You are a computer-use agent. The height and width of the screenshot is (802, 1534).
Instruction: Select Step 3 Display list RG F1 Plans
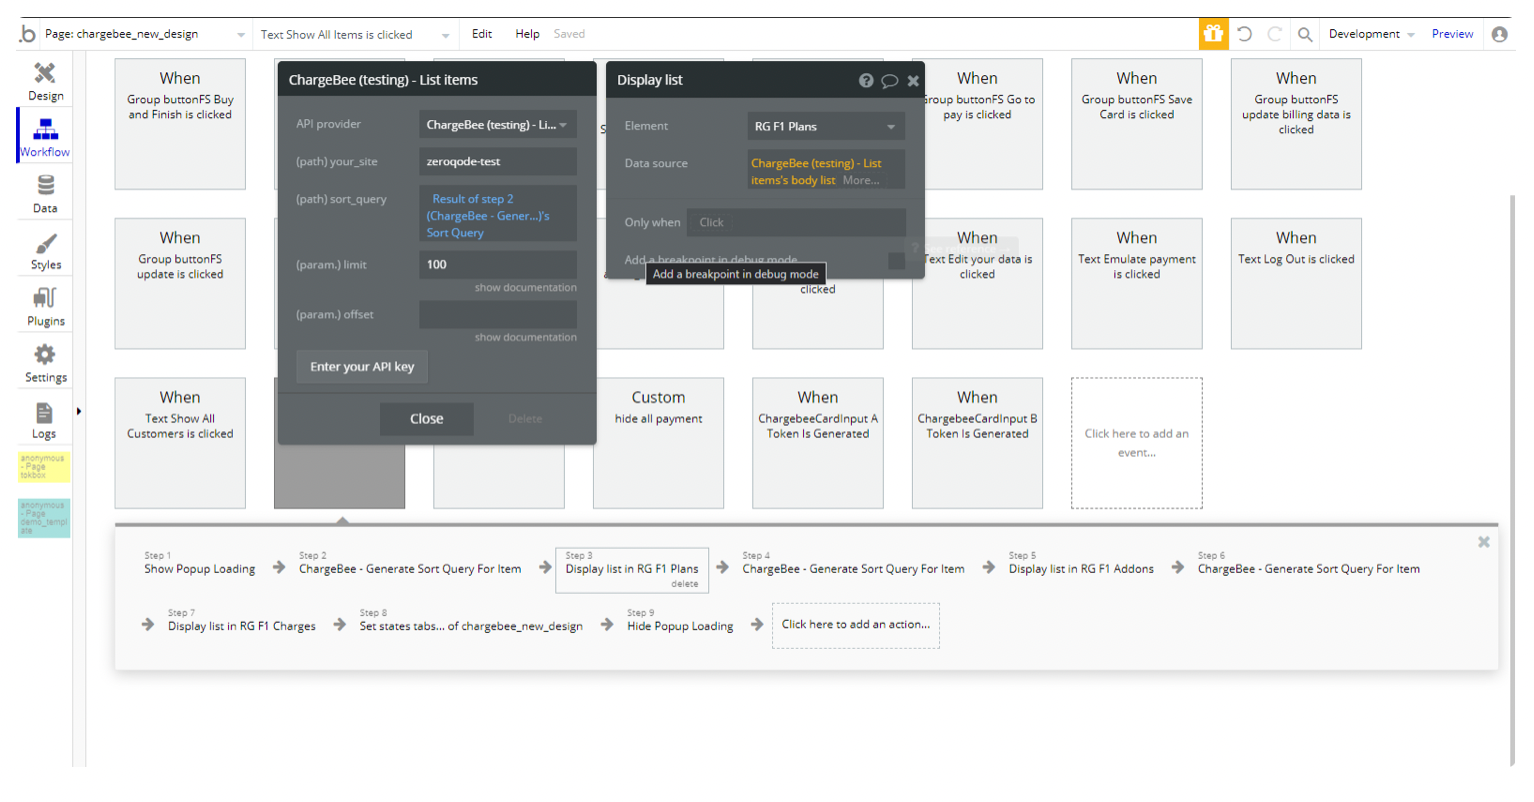coord(632,569)
